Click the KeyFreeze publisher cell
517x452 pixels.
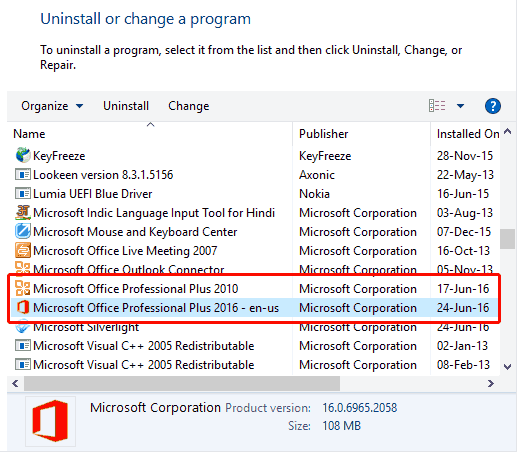click(x=325, y=156)
